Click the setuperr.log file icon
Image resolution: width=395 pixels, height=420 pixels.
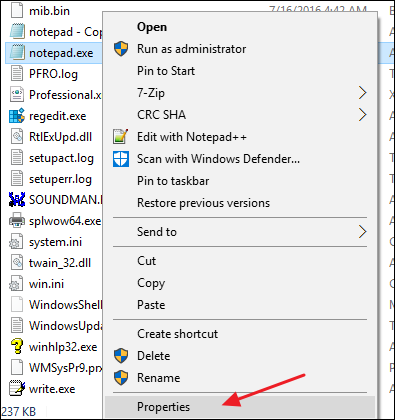17,179
